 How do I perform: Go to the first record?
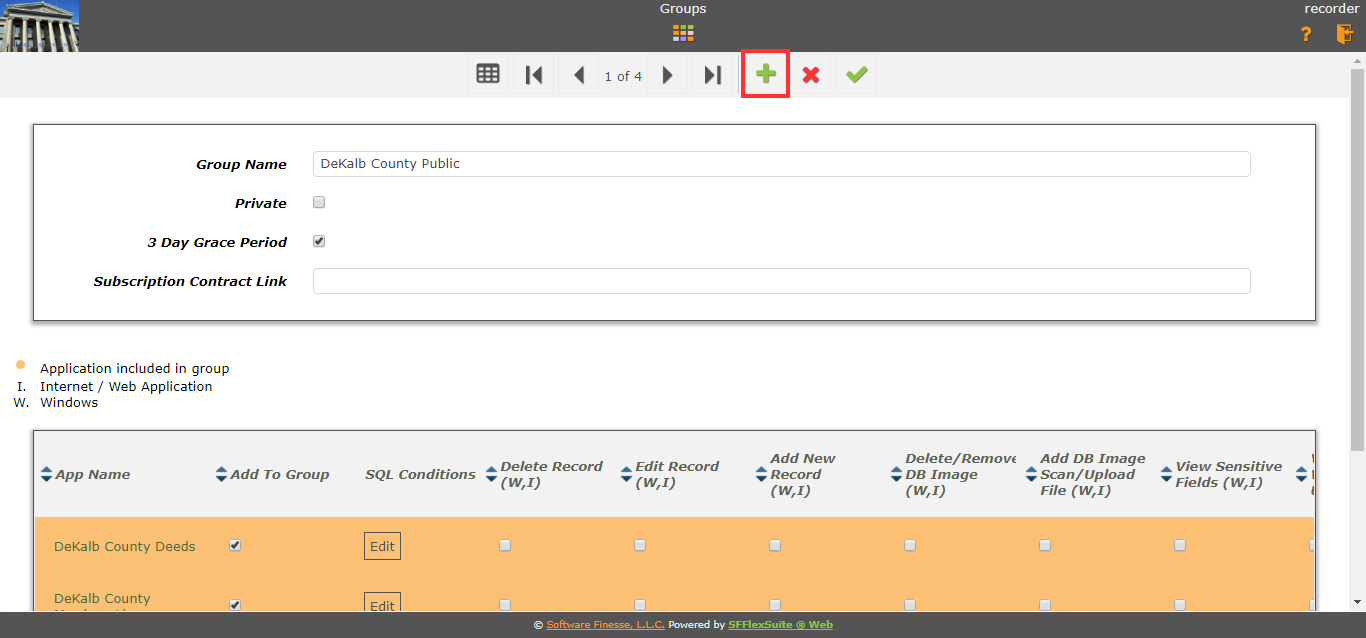pyautogui.click(x=534, y=75)
